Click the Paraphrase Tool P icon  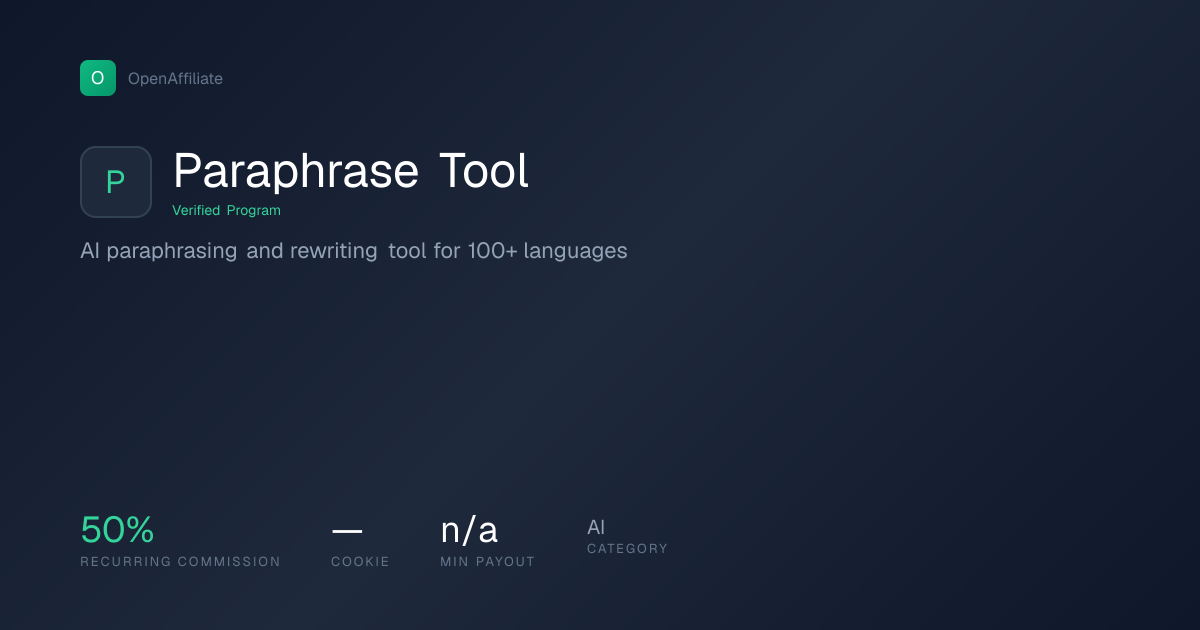coord(116,182)
